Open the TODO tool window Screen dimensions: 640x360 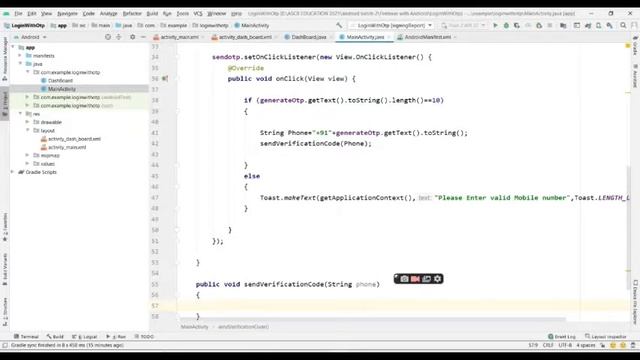point(144,337)
